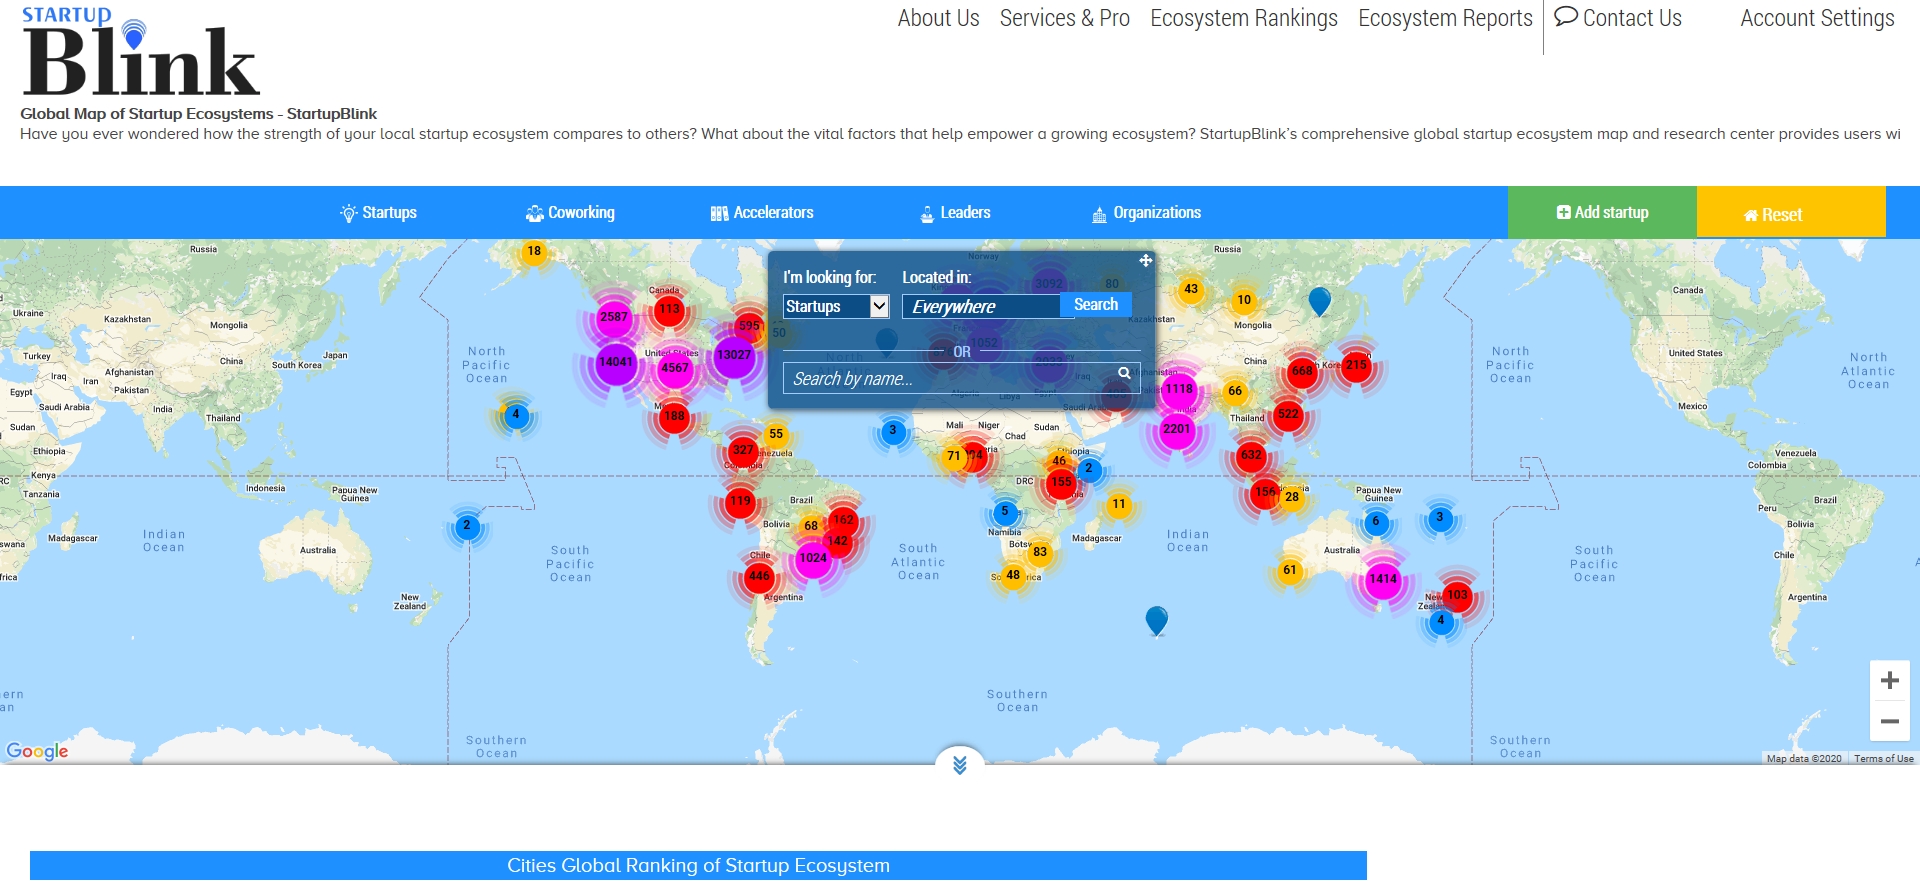The height and width of the screenshot is (883, 1920).
Task: Open the 119 cluster near Peru
Action: pos(740,501)
